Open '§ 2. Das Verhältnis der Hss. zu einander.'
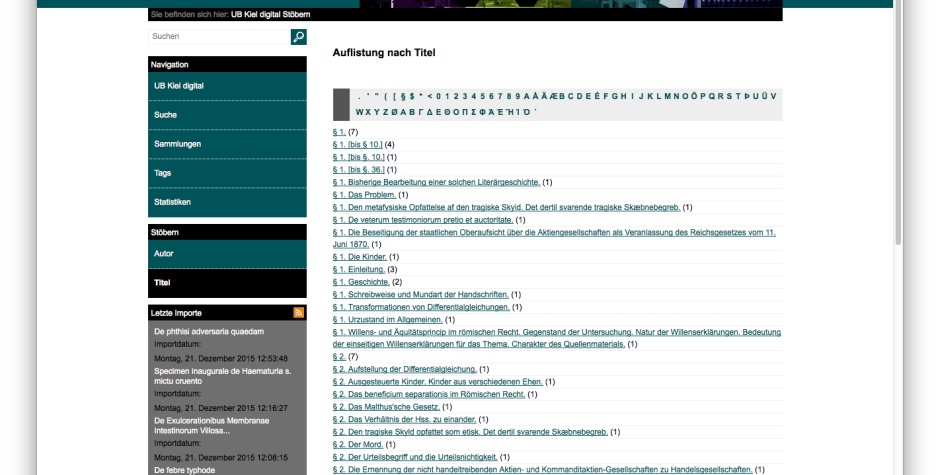The height and width of the screenshot is (475, 940). tap(405, 420)
